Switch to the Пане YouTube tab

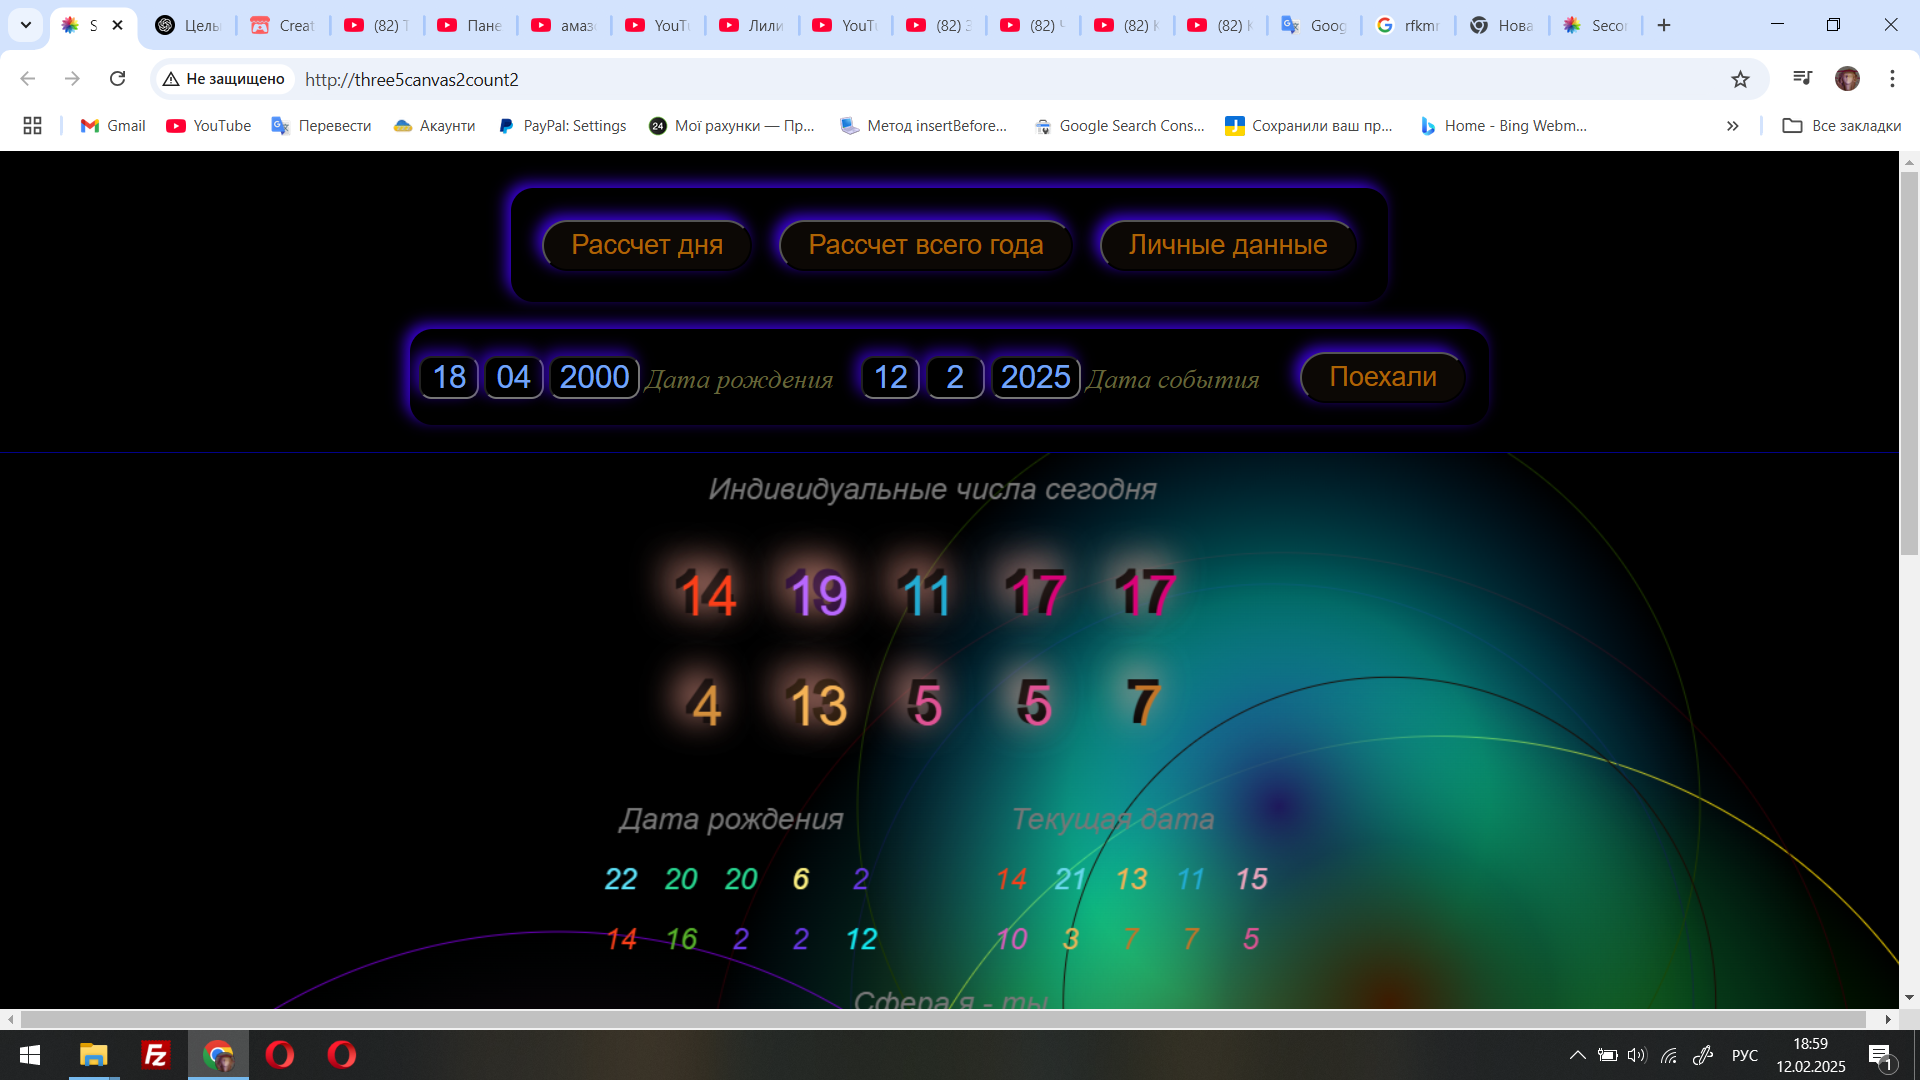(471, 25)
